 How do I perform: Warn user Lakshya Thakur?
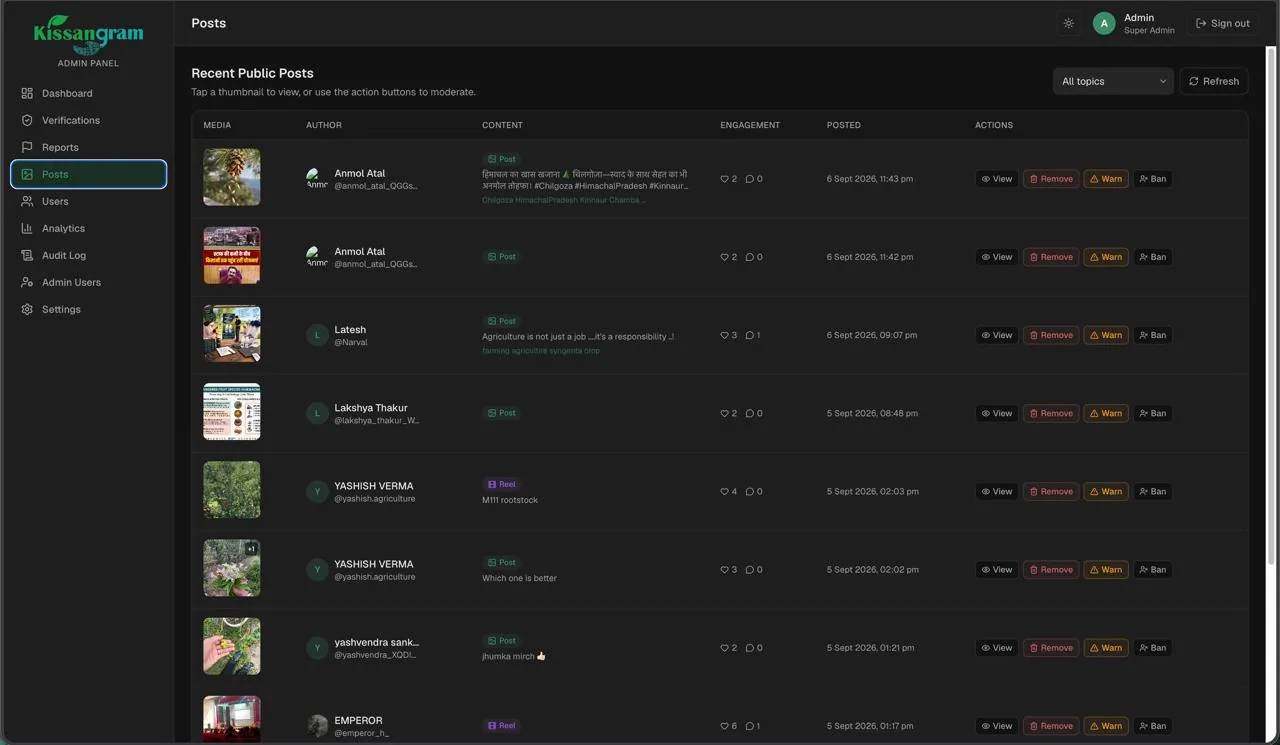coord(1106,413)
